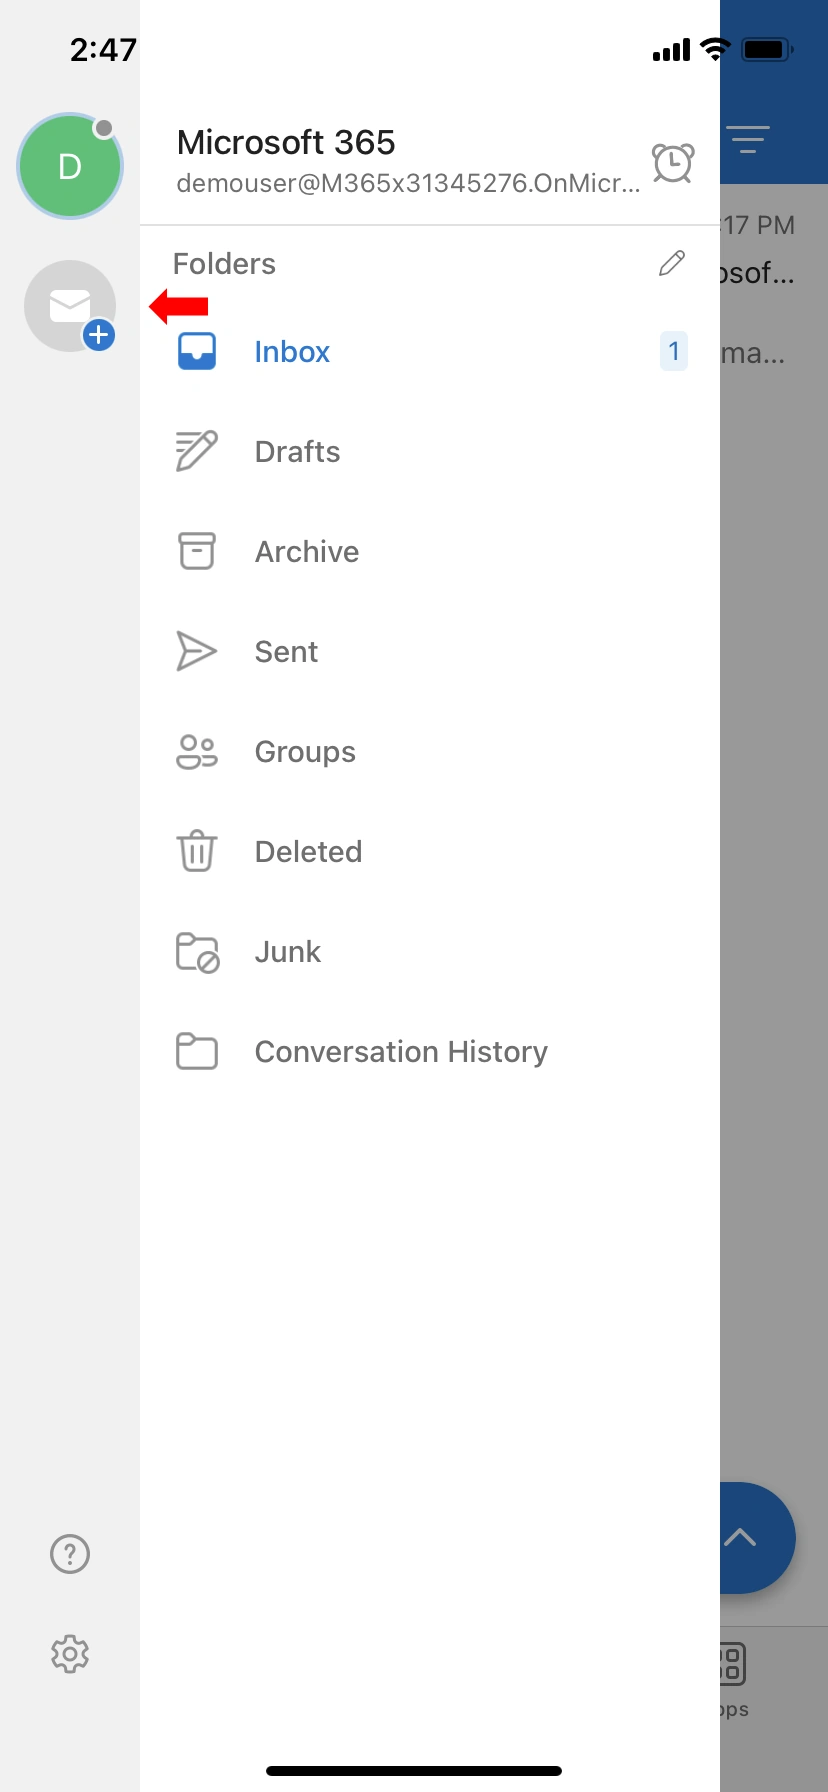Tap the 2:47 clock in status bar
Image resolution: width=828 pixels, height=1792 pixels.
click(103, 49)
